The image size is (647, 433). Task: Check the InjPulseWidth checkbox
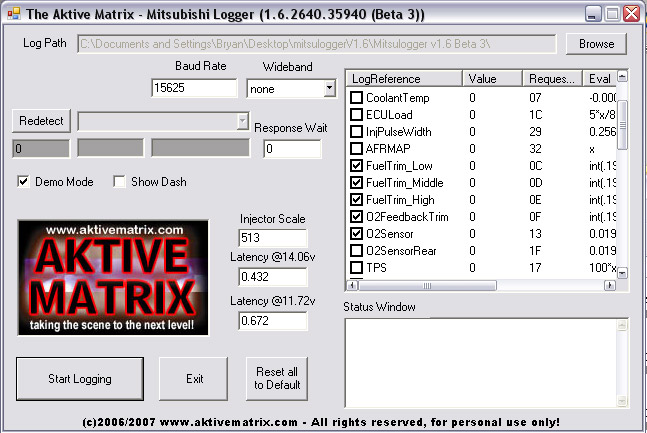[356, 132]
